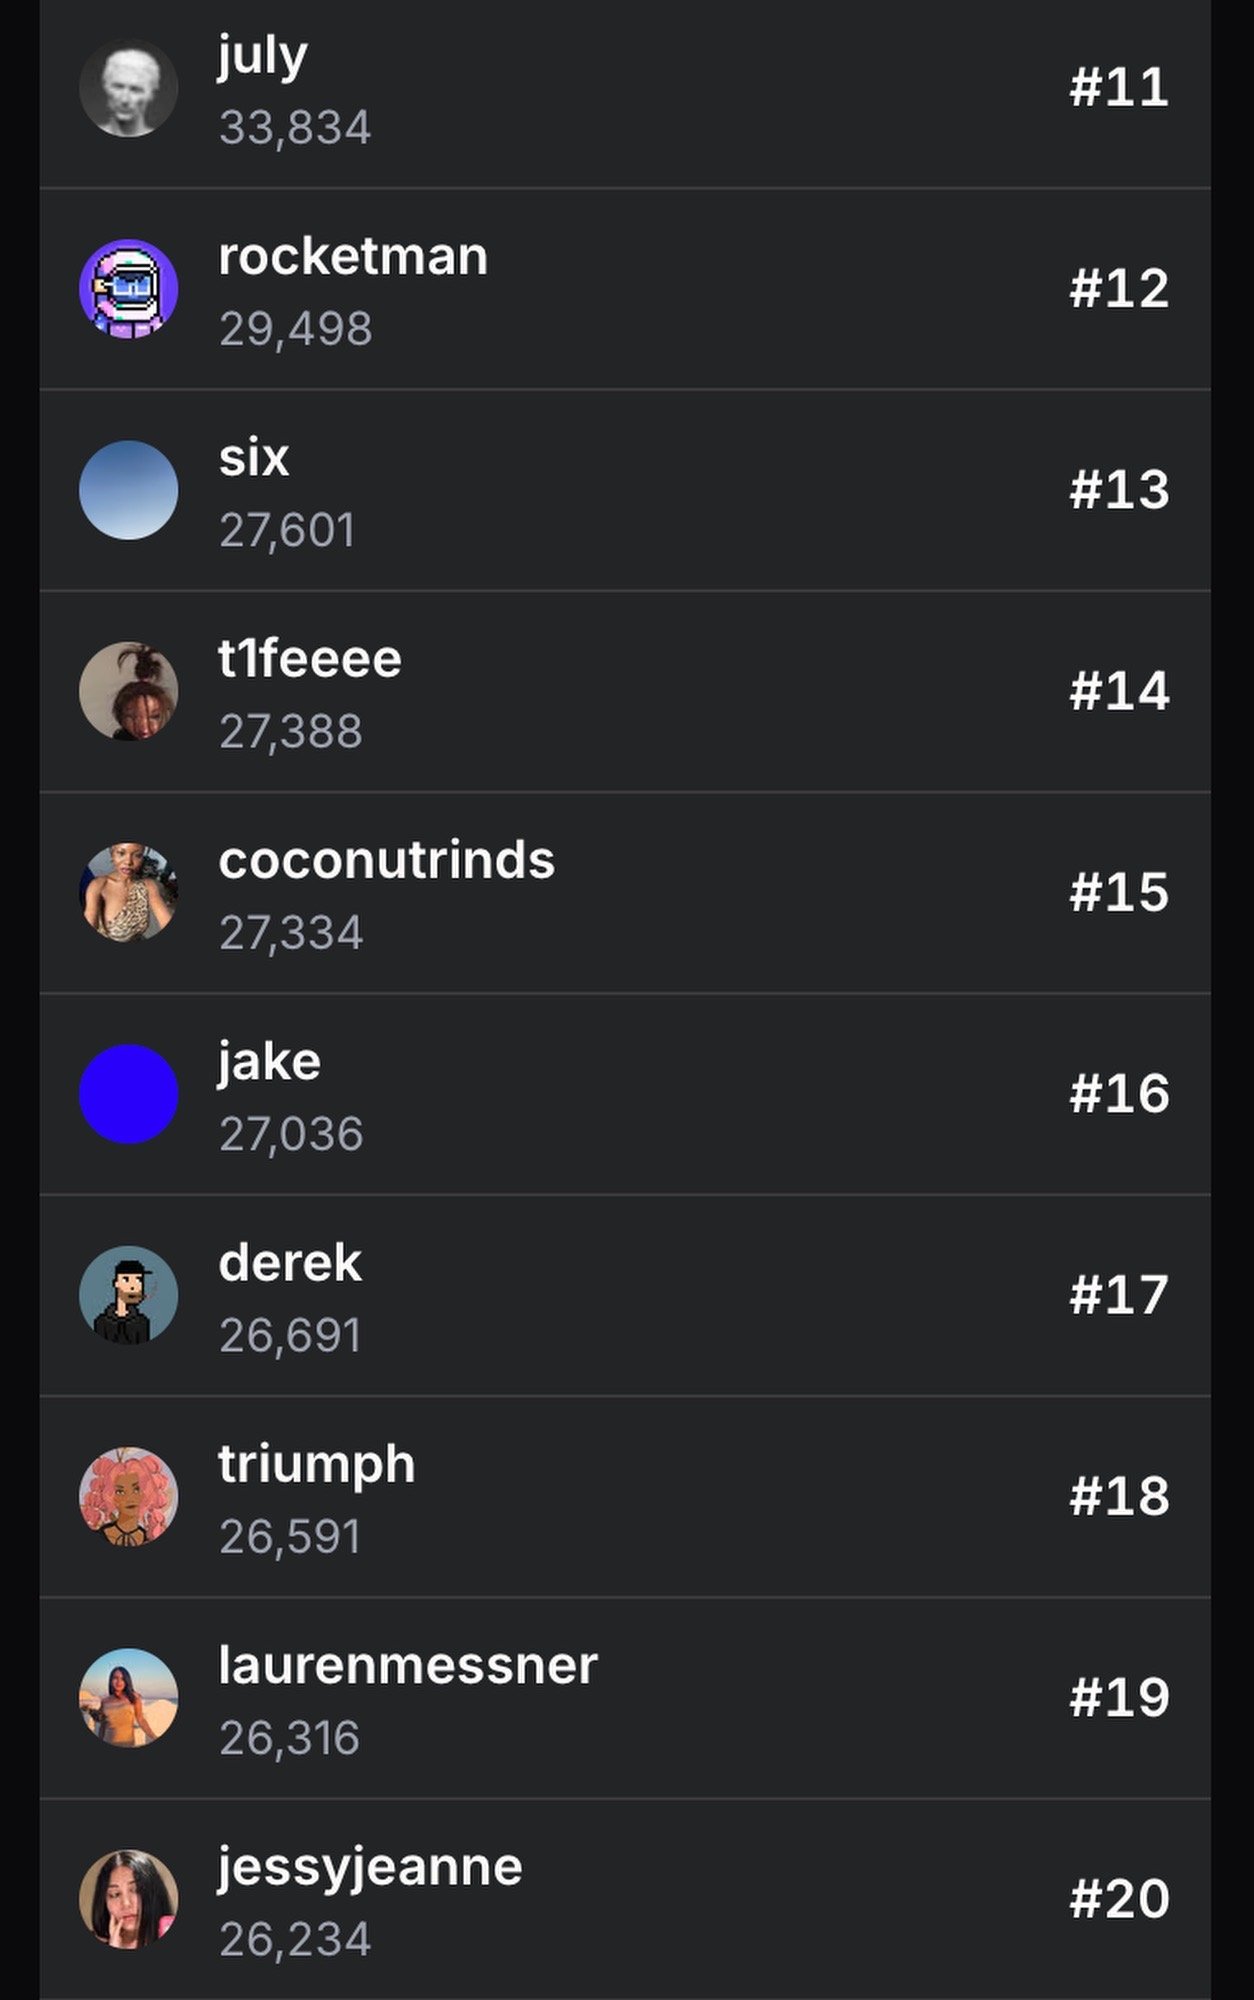Click the #16 rank badge
The height and width of the screenshot is (2000, 1254).
click(1118, 1094)
